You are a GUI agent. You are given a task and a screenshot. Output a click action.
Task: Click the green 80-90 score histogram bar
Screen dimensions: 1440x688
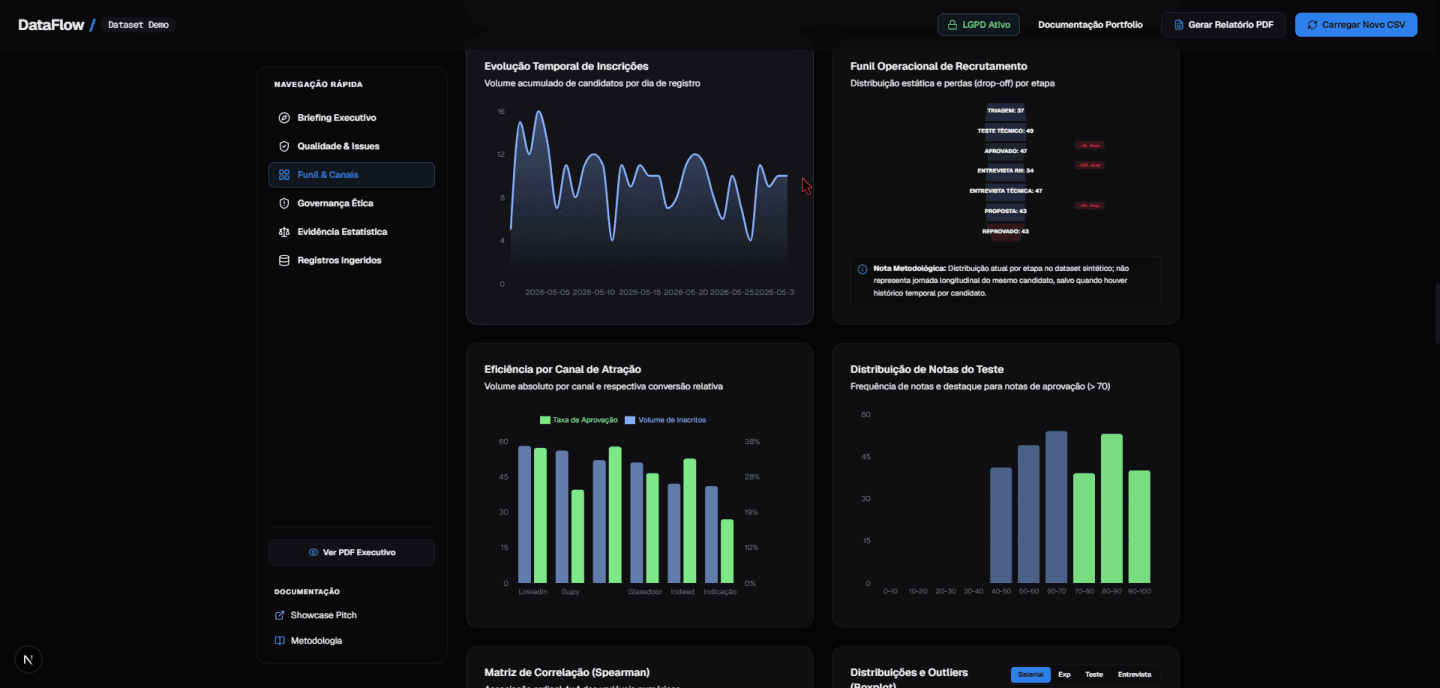point(1112,508)
